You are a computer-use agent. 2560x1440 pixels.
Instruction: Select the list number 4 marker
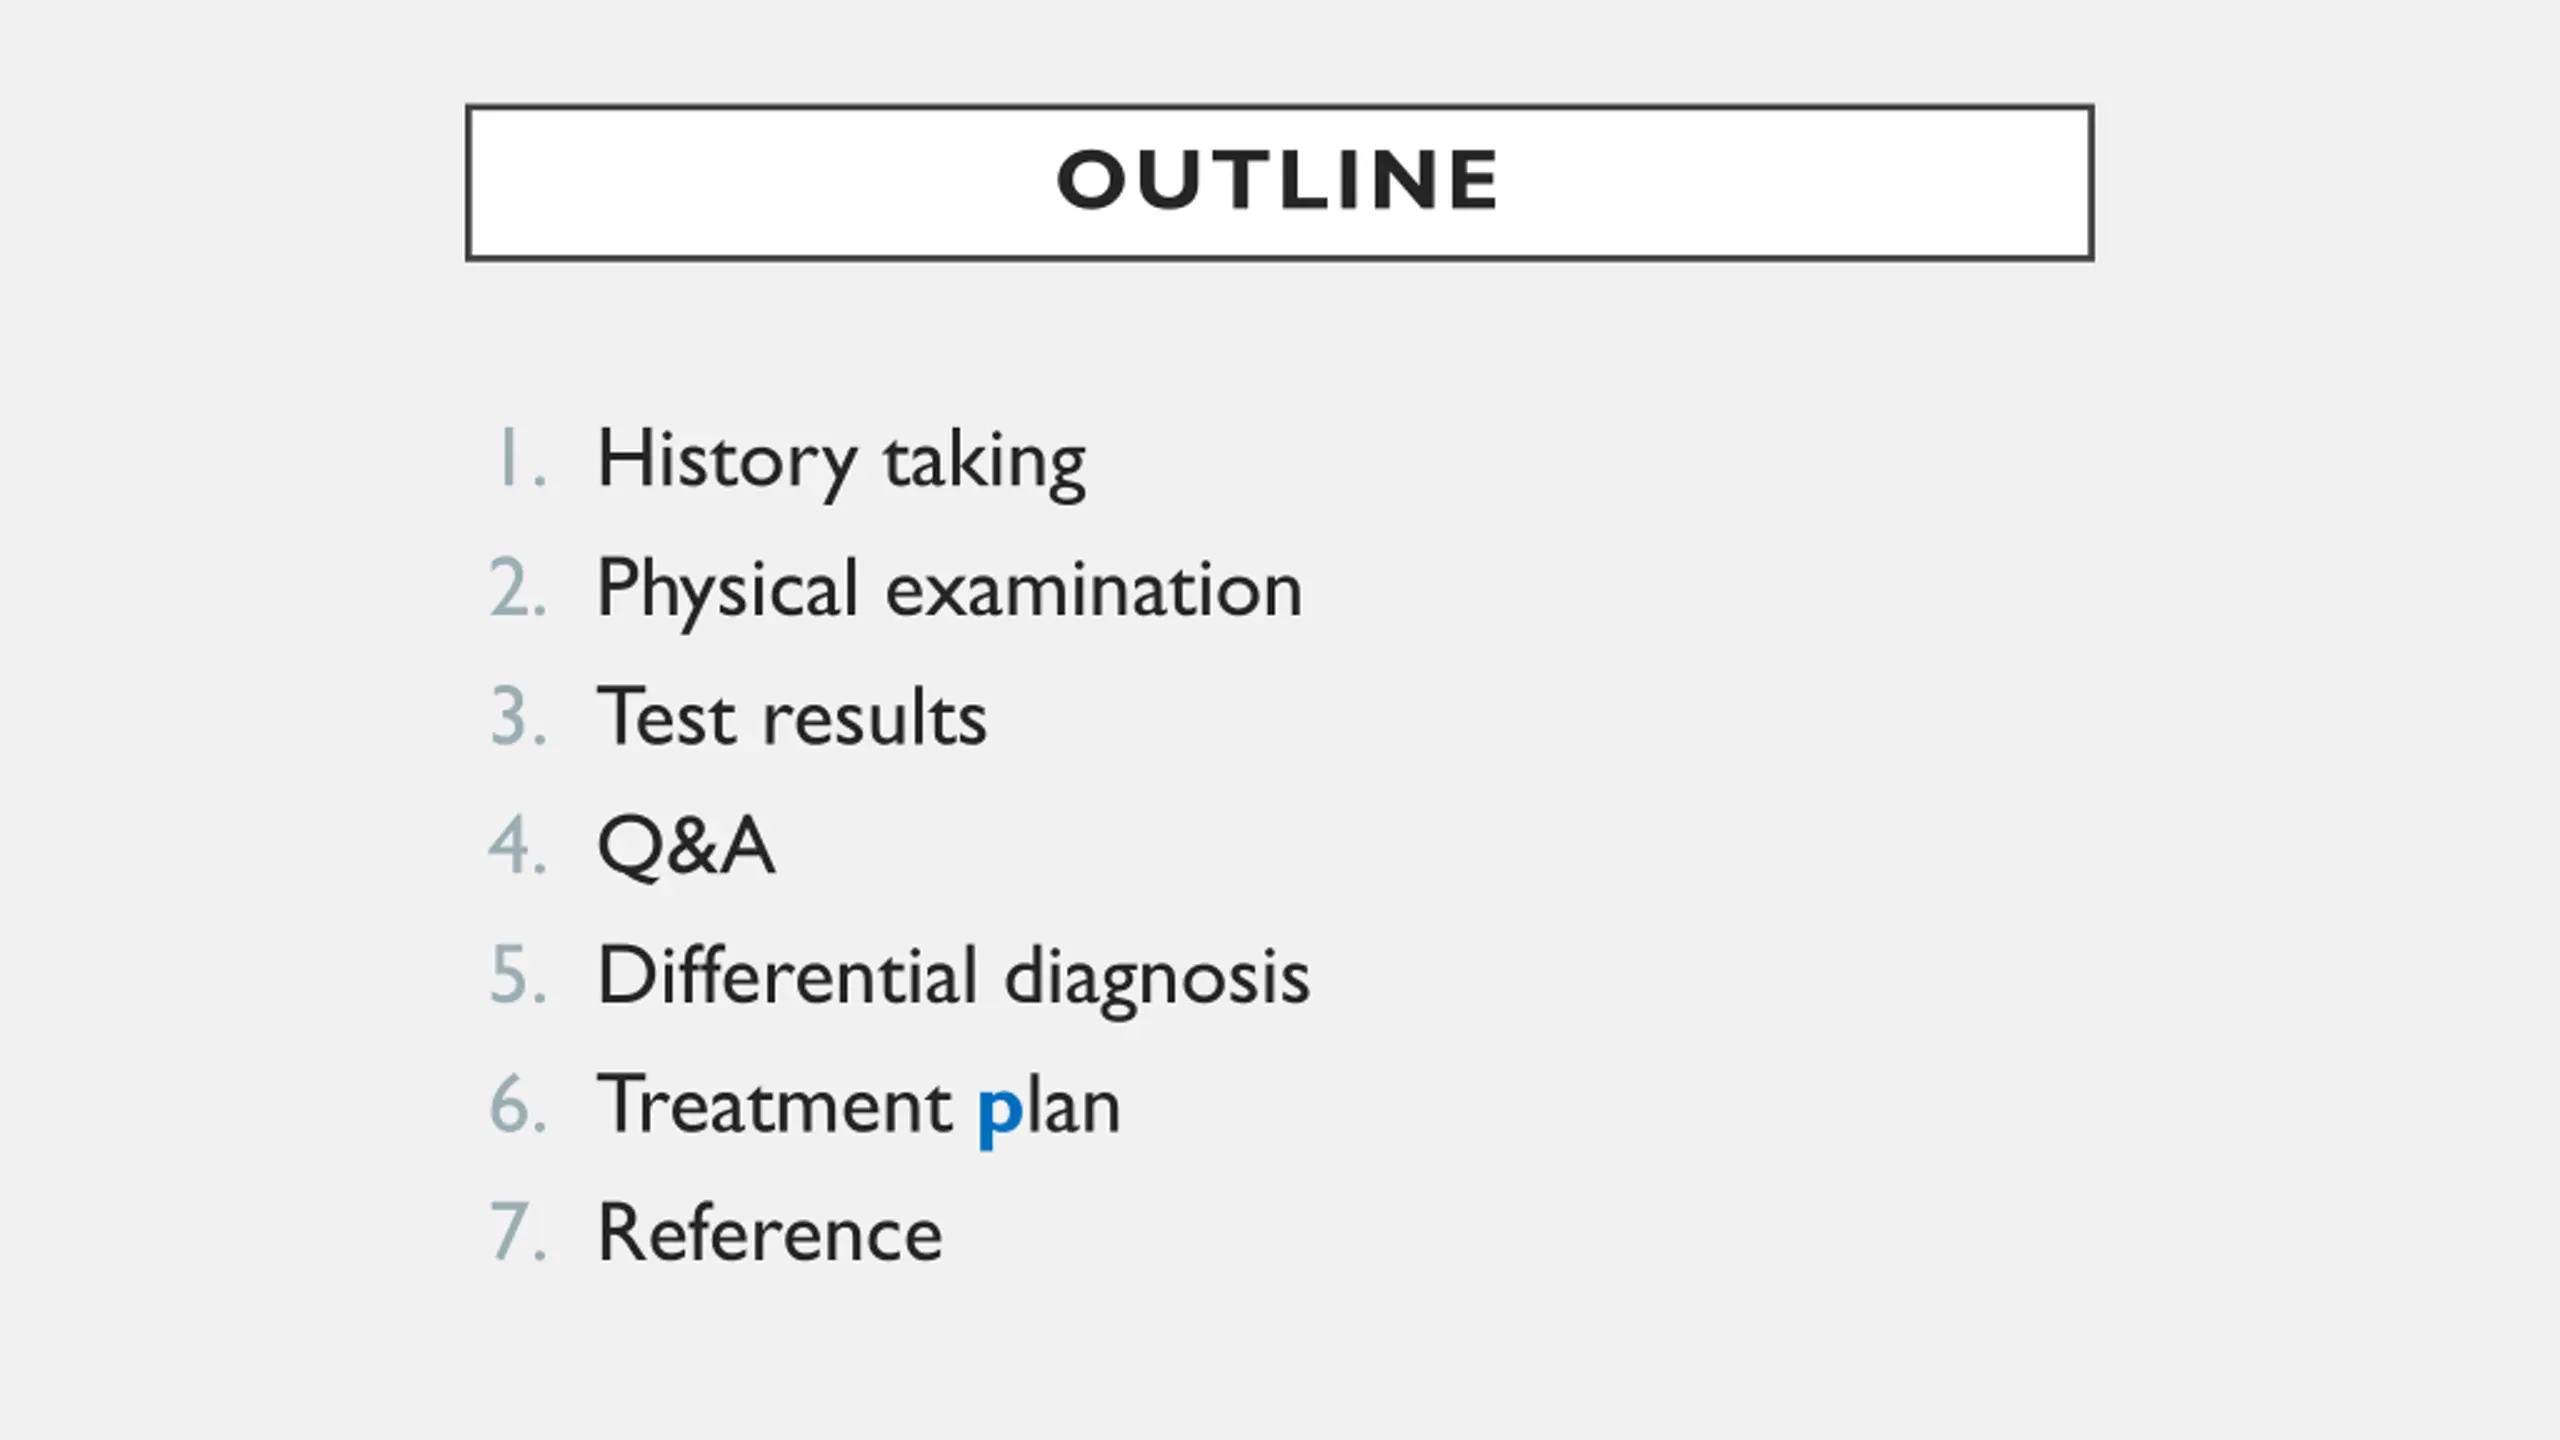pos(517,845)
